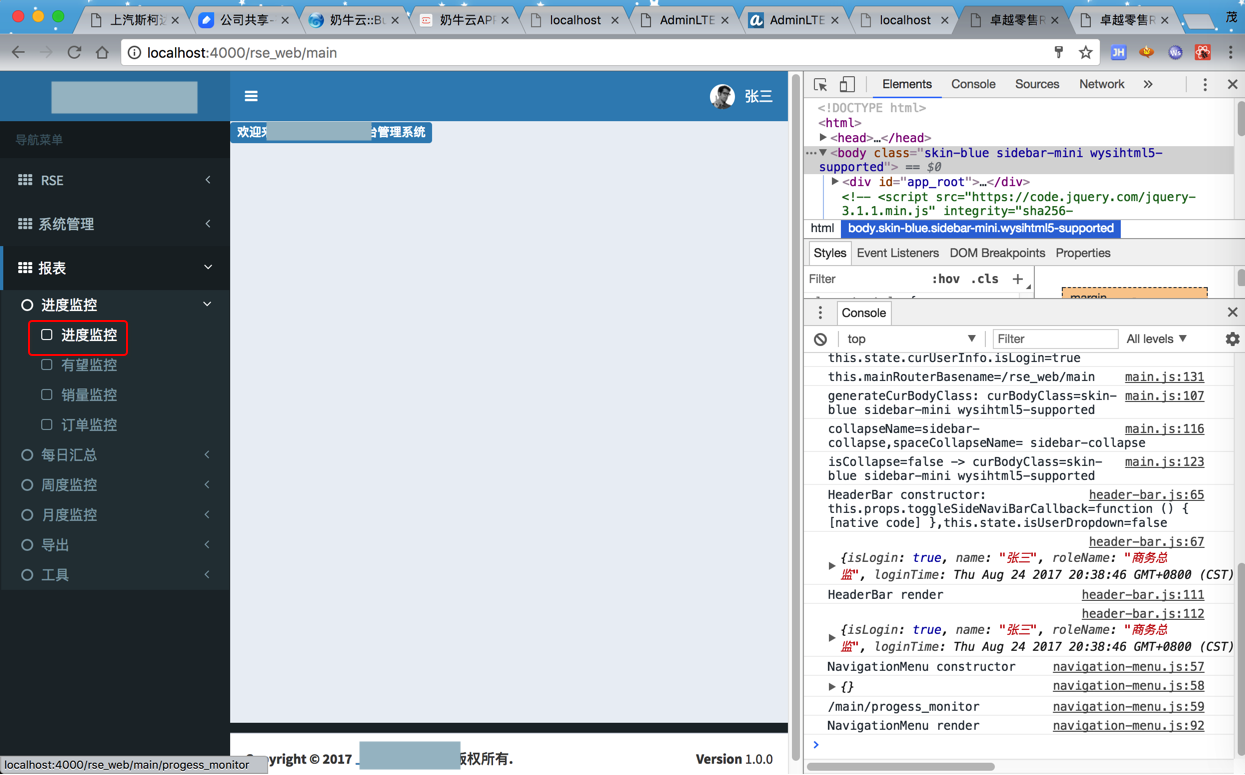Expand the 系统管理 menu chevron
The height and width of the screenshot is (775, 1245).
(208, 224)
